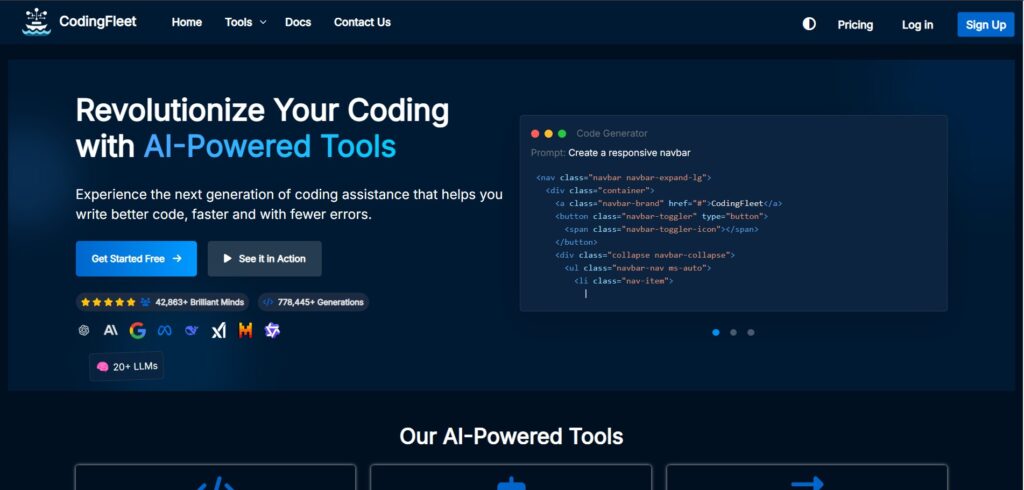Click the OpenAI logo icon
The image size is (1024, 490).
click(x=84, y=330)
